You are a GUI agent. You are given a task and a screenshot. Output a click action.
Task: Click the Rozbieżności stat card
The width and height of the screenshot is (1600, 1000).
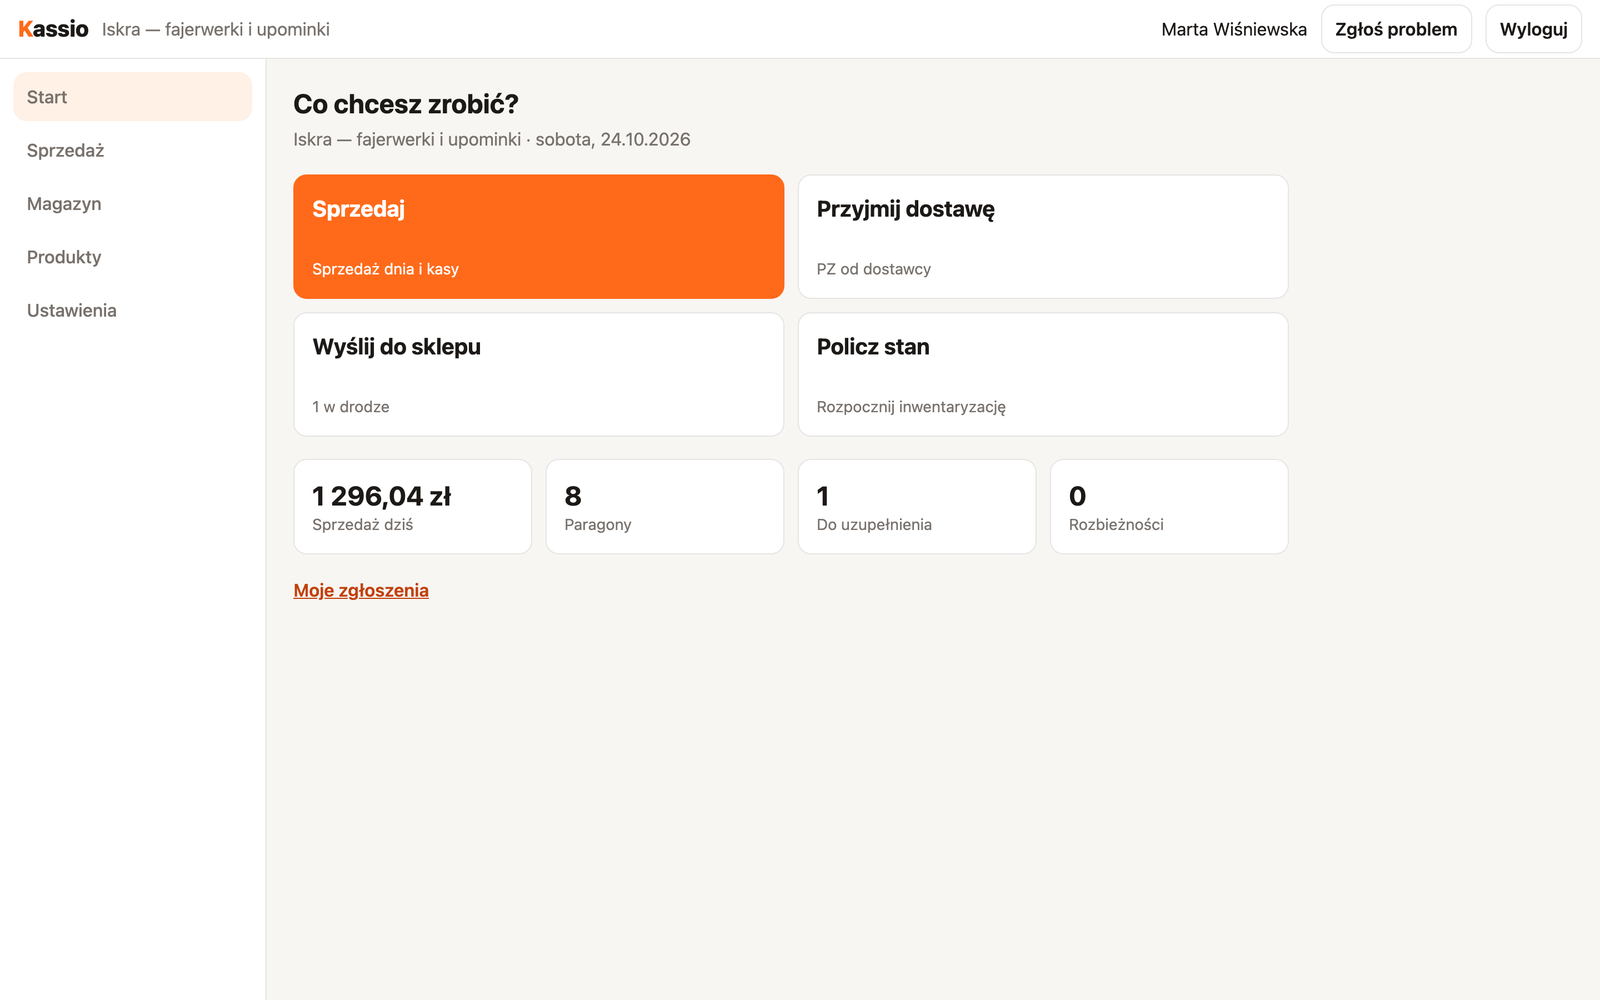pos(1169,507)
